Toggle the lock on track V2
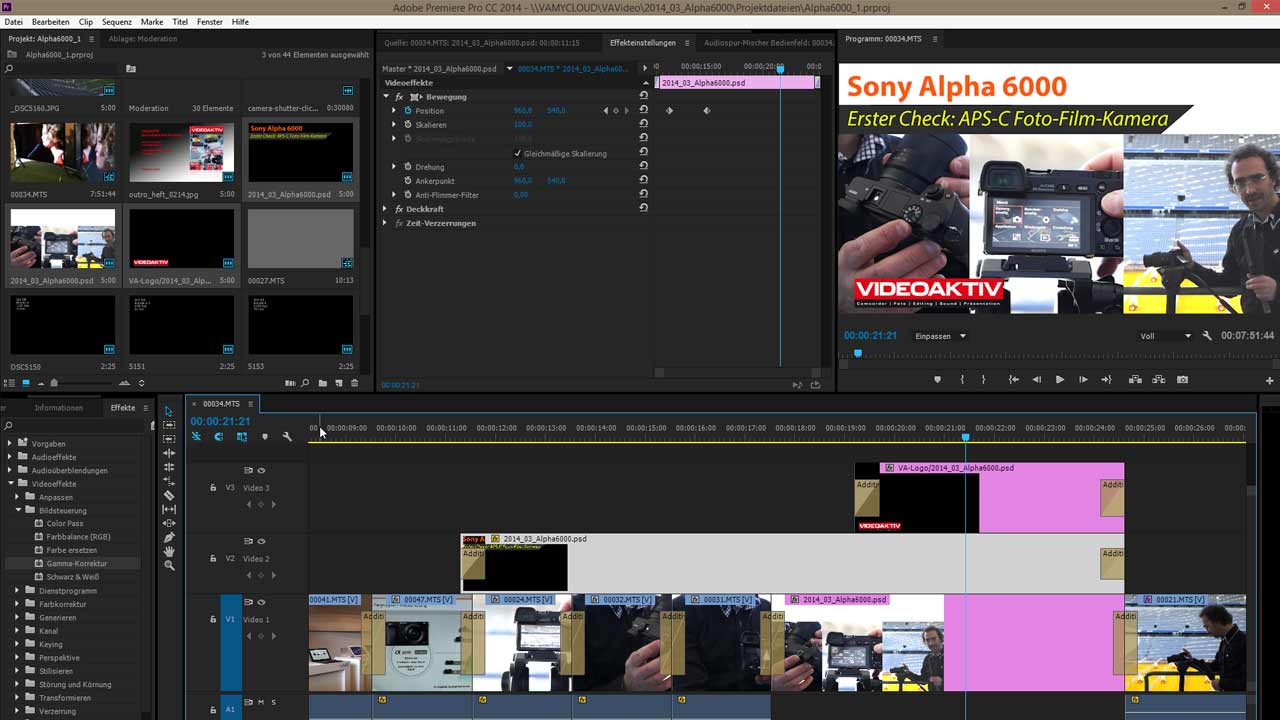This screenshot has height=720, width=1280. (213, 559)
